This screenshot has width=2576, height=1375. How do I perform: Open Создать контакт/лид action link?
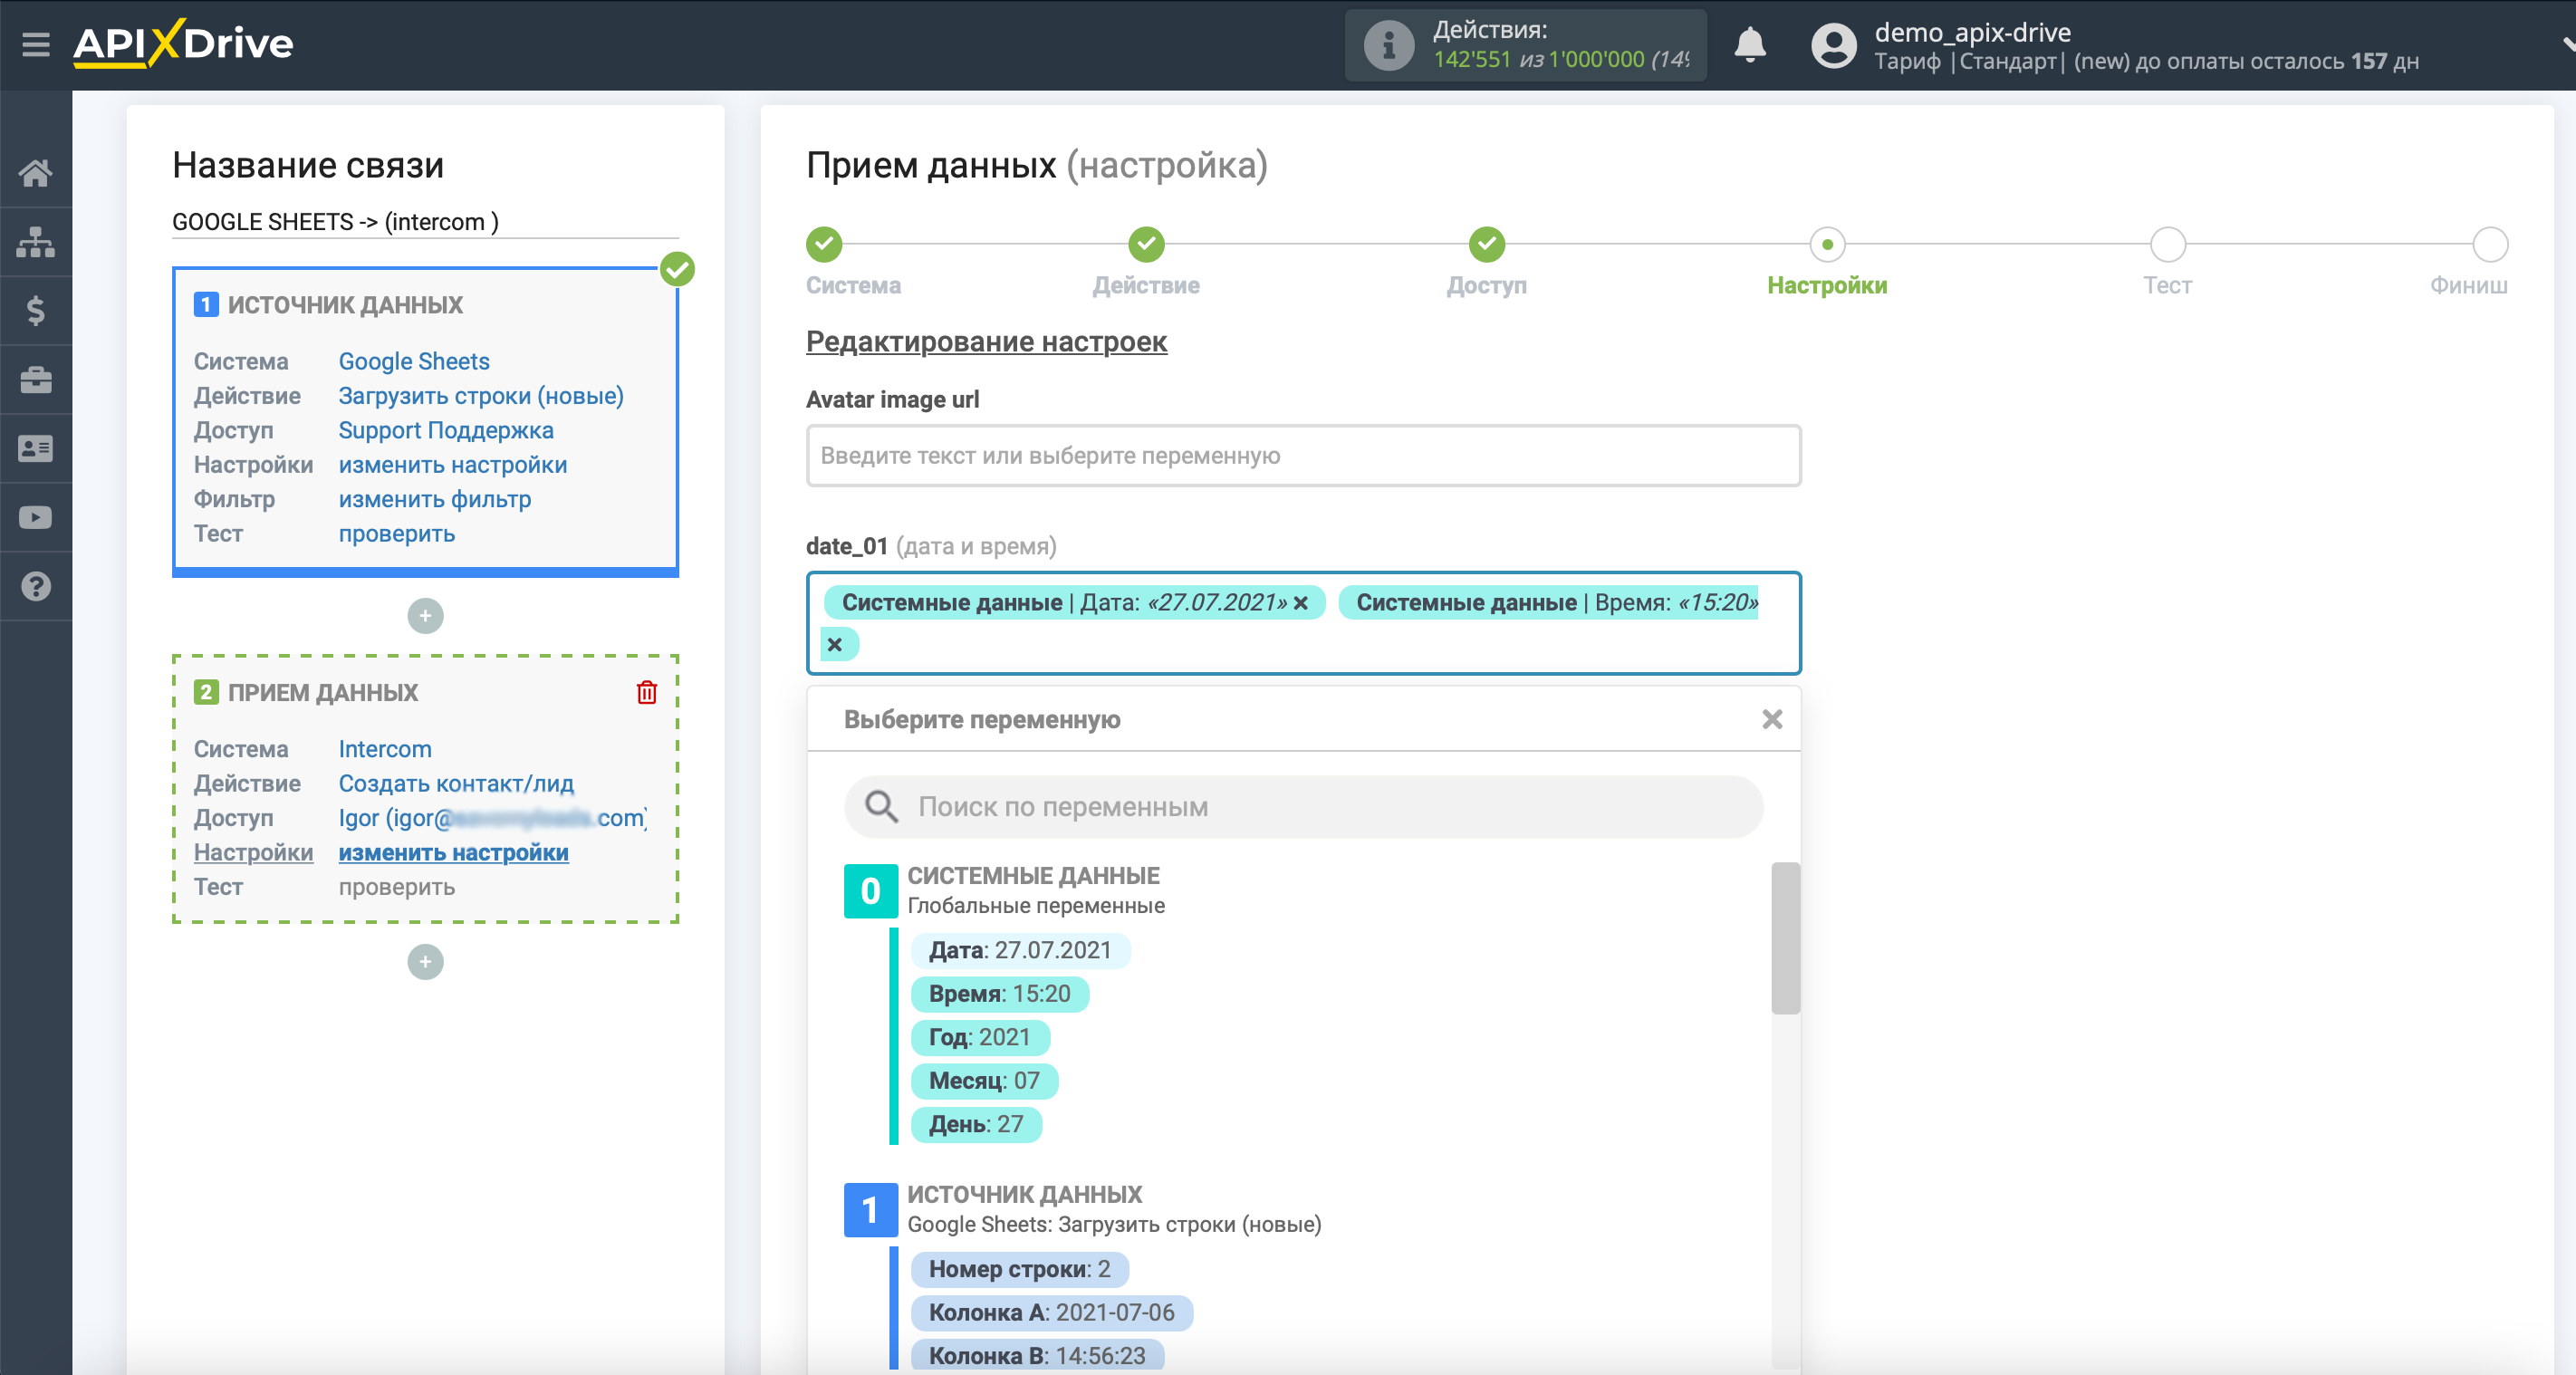pyautogui.click(x=456, y=783)
